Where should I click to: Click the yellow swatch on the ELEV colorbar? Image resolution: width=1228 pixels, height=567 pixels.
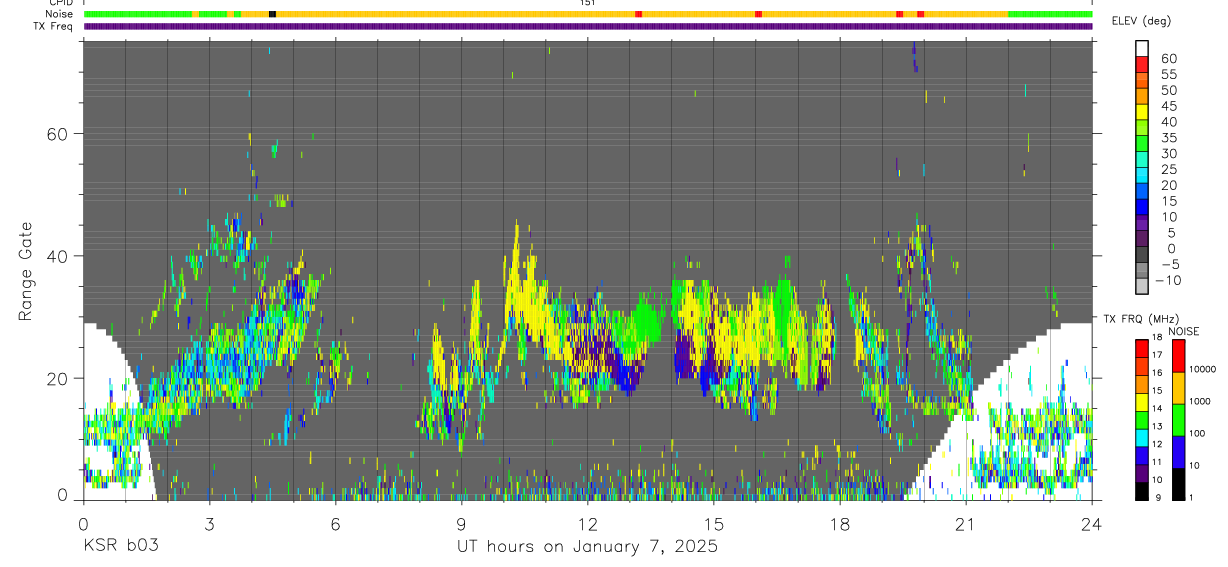click(x=1142, y=111)
